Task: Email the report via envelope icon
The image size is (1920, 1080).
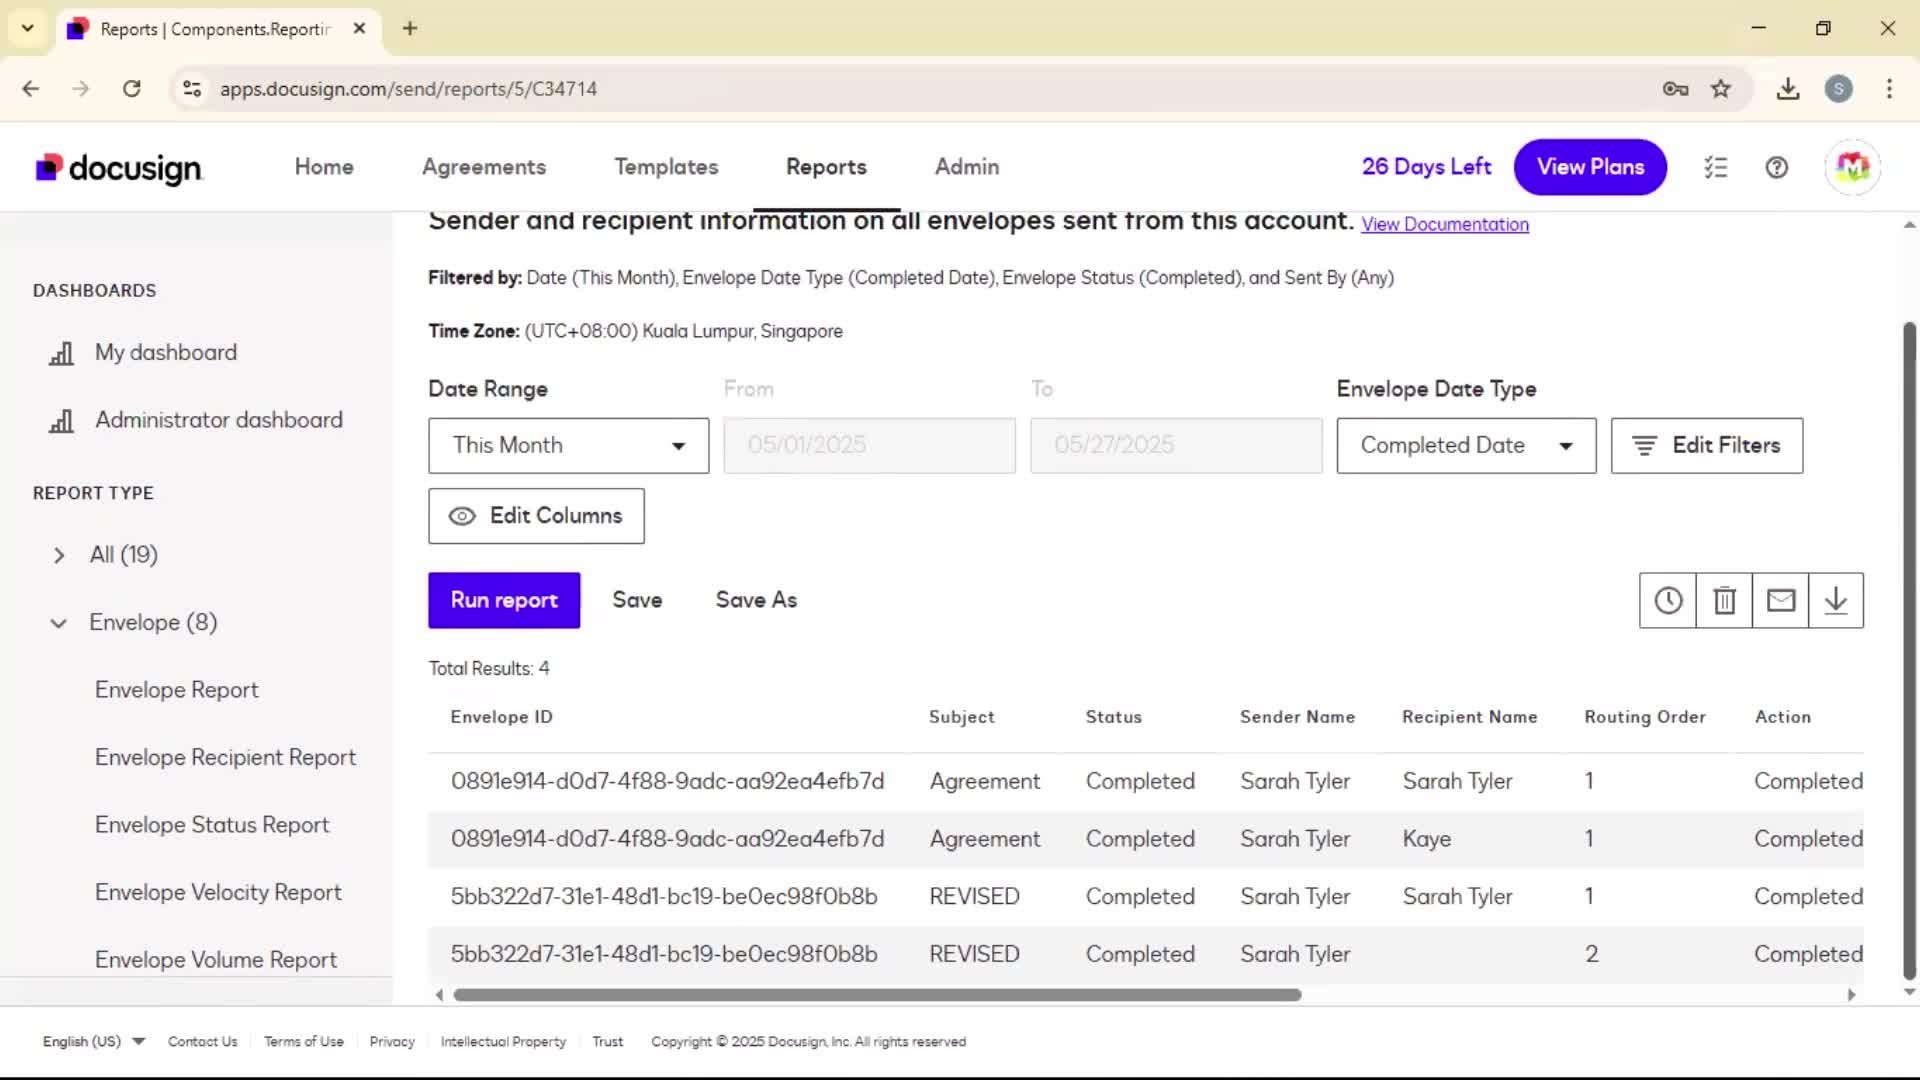Action: pyautogui.click(x=1780, y=600)
